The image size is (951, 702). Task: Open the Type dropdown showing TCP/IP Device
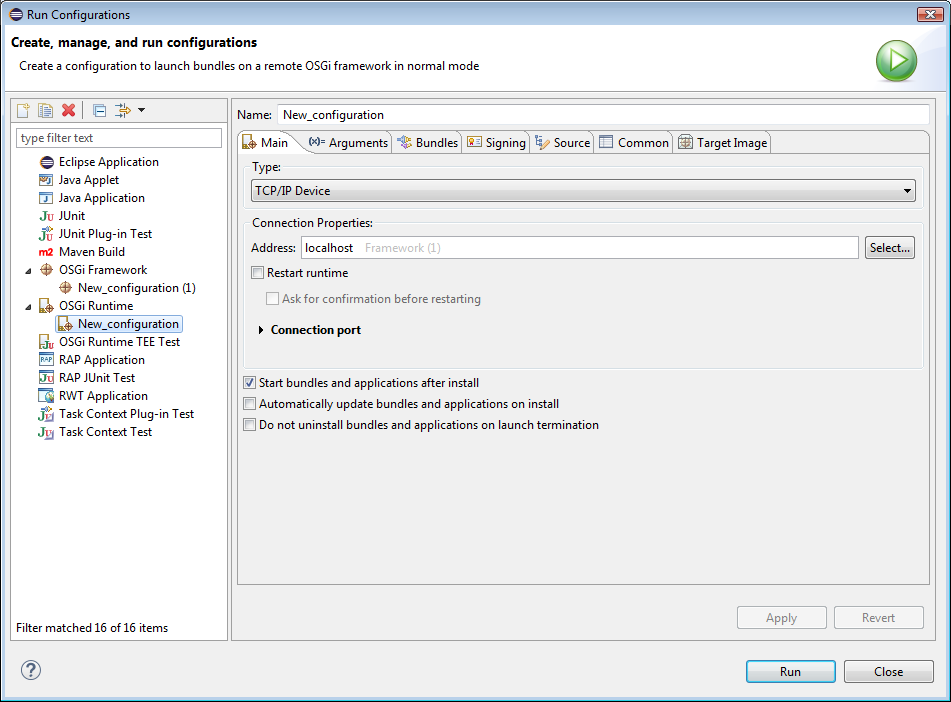tap(583, 190)
